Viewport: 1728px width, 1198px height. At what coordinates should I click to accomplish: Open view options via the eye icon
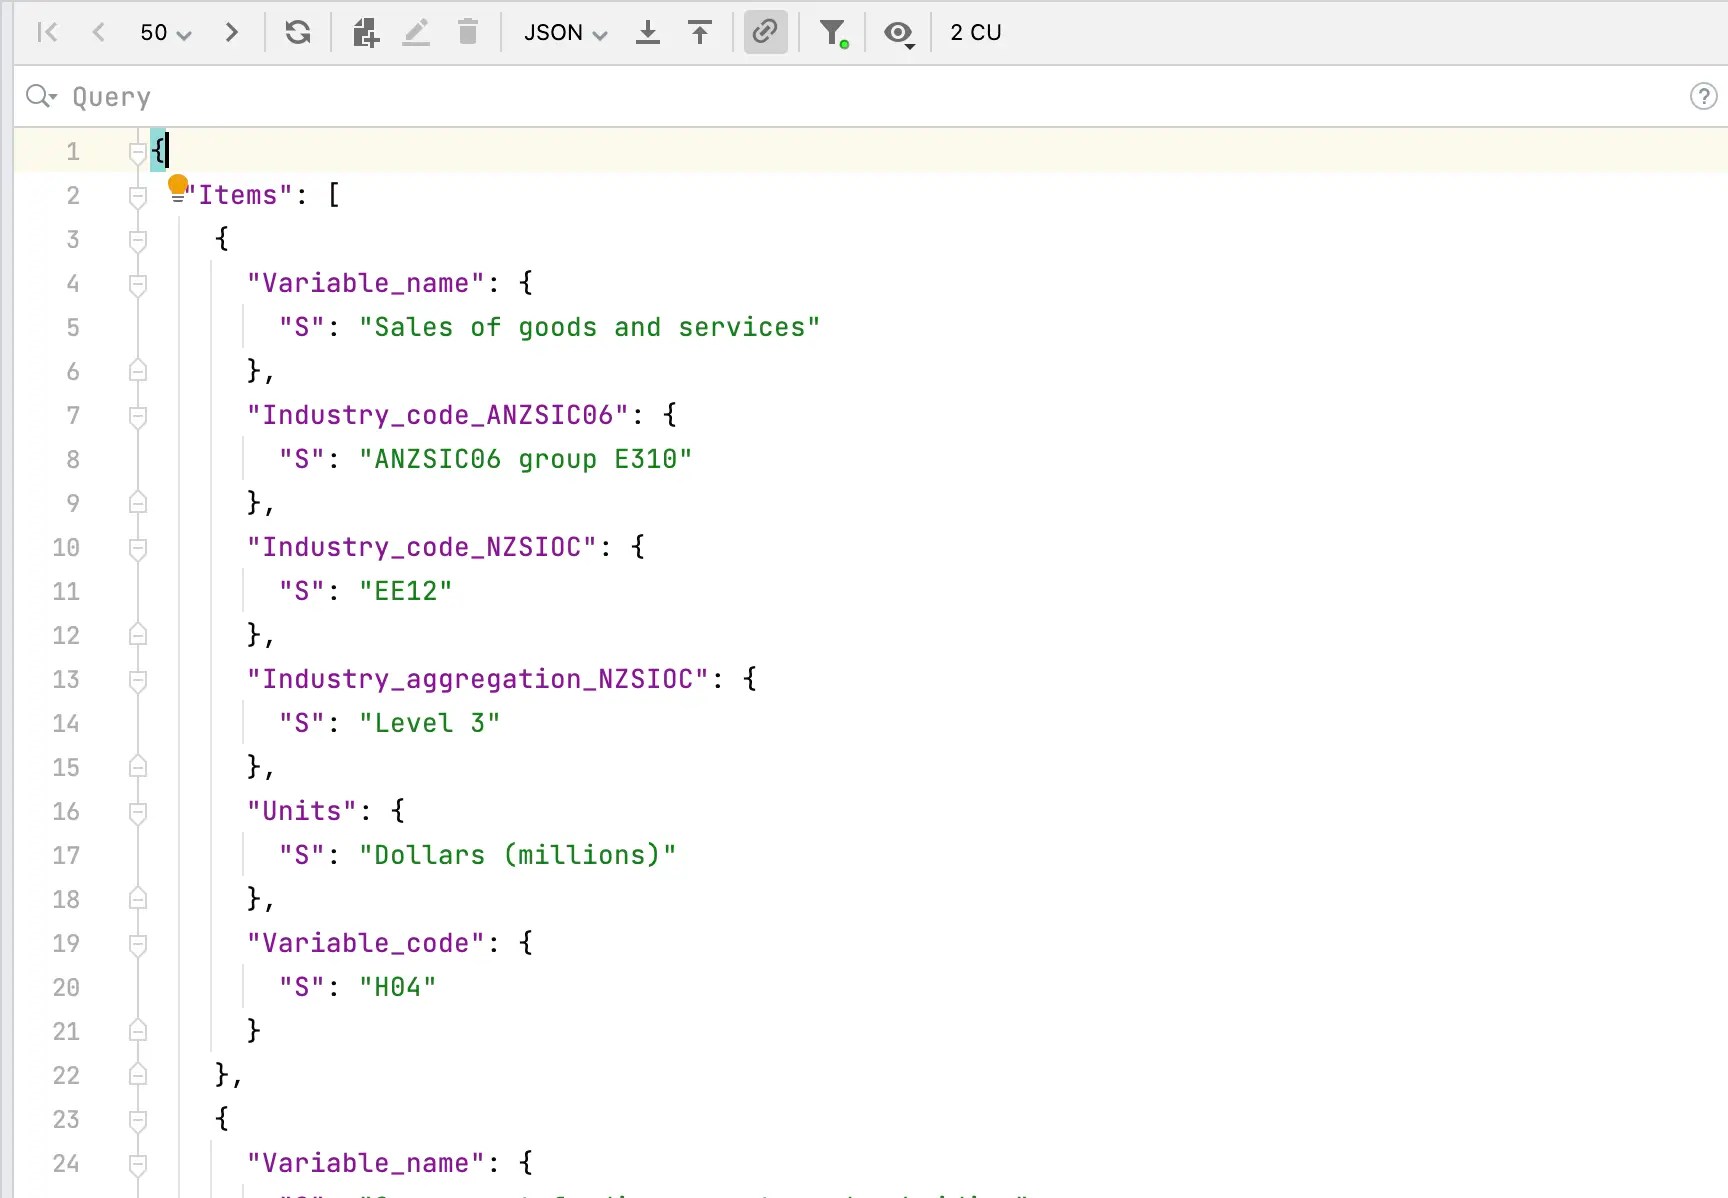coord(898,33)
